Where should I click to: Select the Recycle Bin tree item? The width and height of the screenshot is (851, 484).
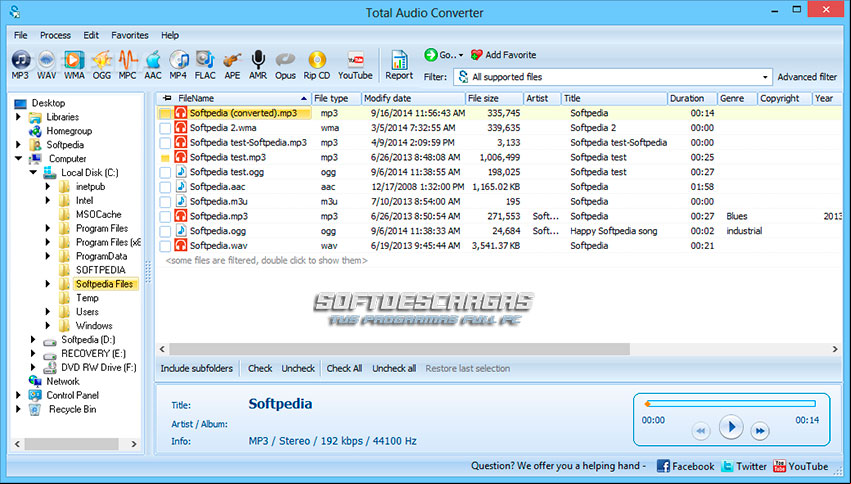72,409
